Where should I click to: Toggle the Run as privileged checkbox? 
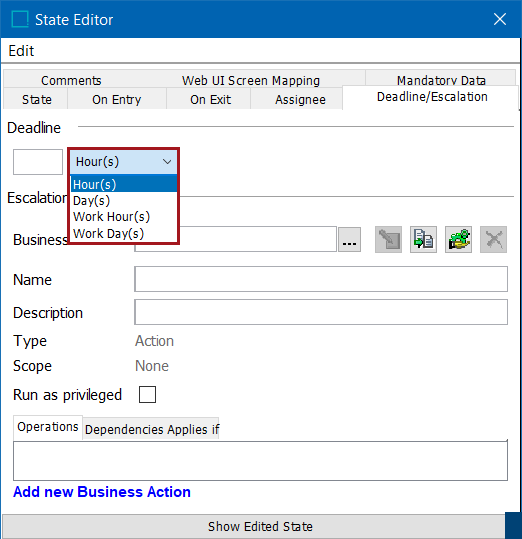(147, 394)
